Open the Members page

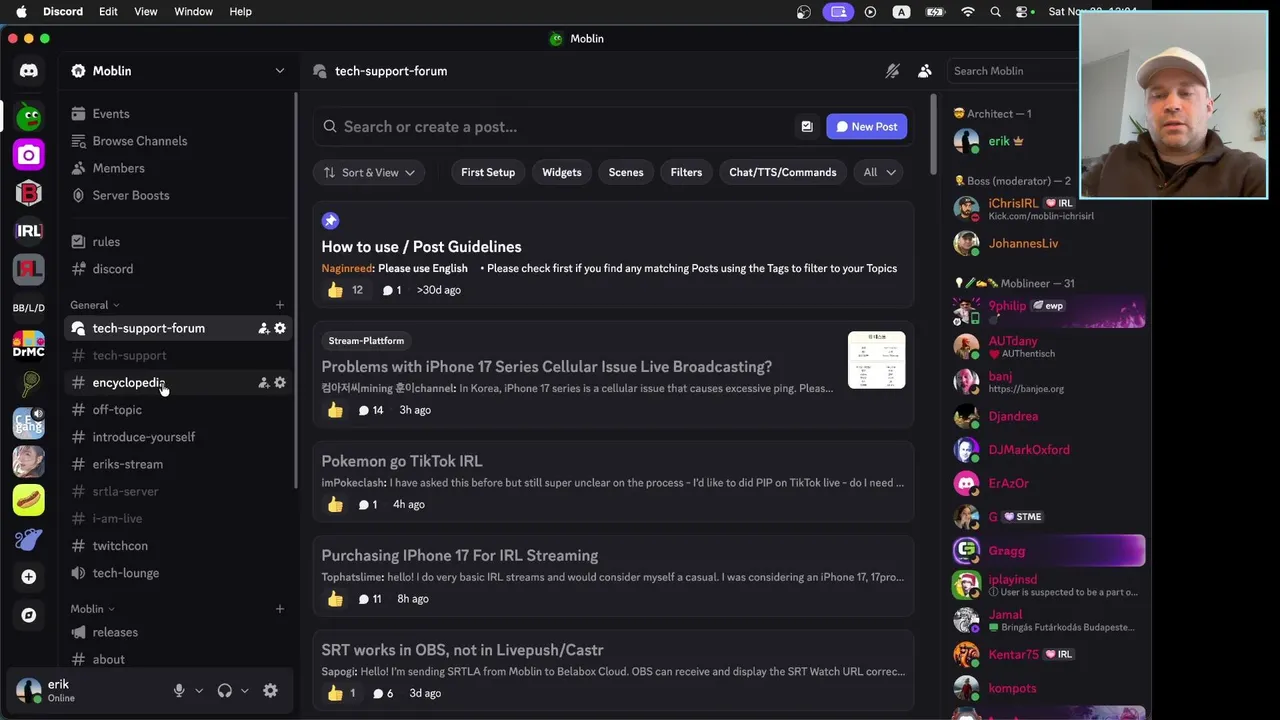[178, 168]
